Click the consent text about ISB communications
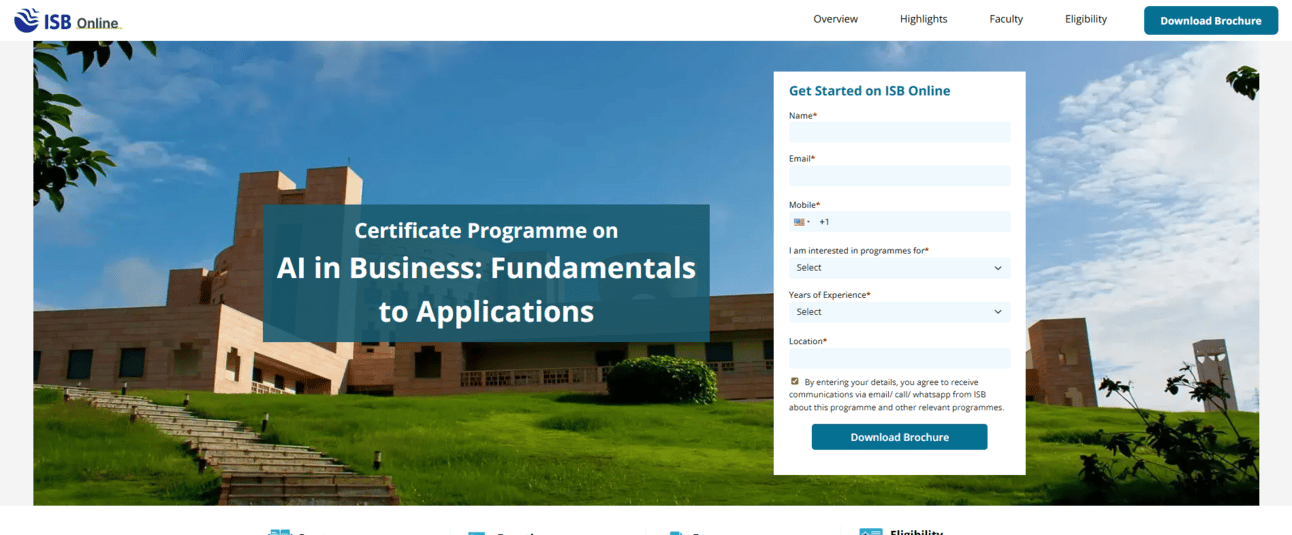The width and height of the screenshot is (1292, 535). click(897, 395)
